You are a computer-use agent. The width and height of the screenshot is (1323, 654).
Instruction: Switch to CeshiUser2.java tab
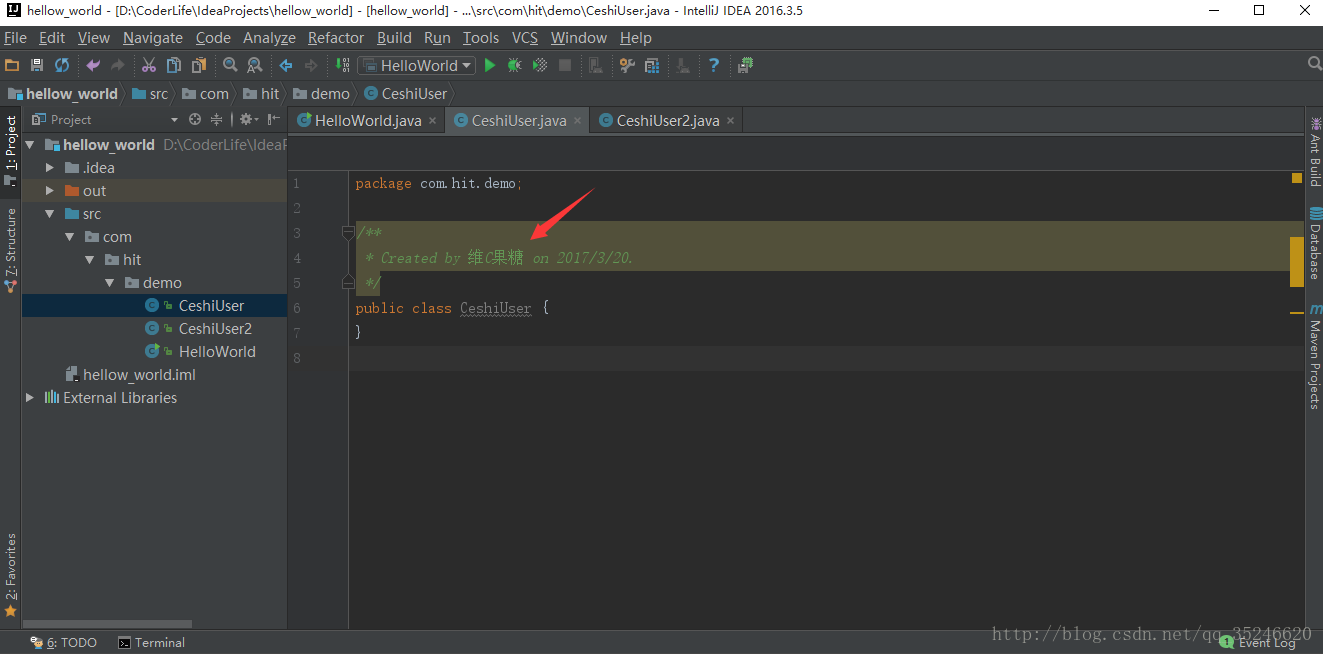pos(667,120)
